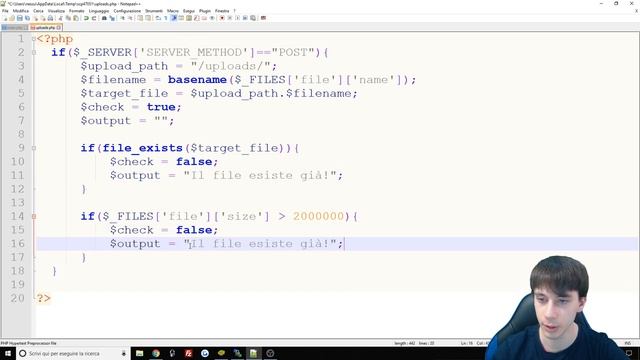This screenshot has width=640, height=360.
Task: Toggle synchronized horizontal scrolling icon
Action: click(x=149, y=18)
